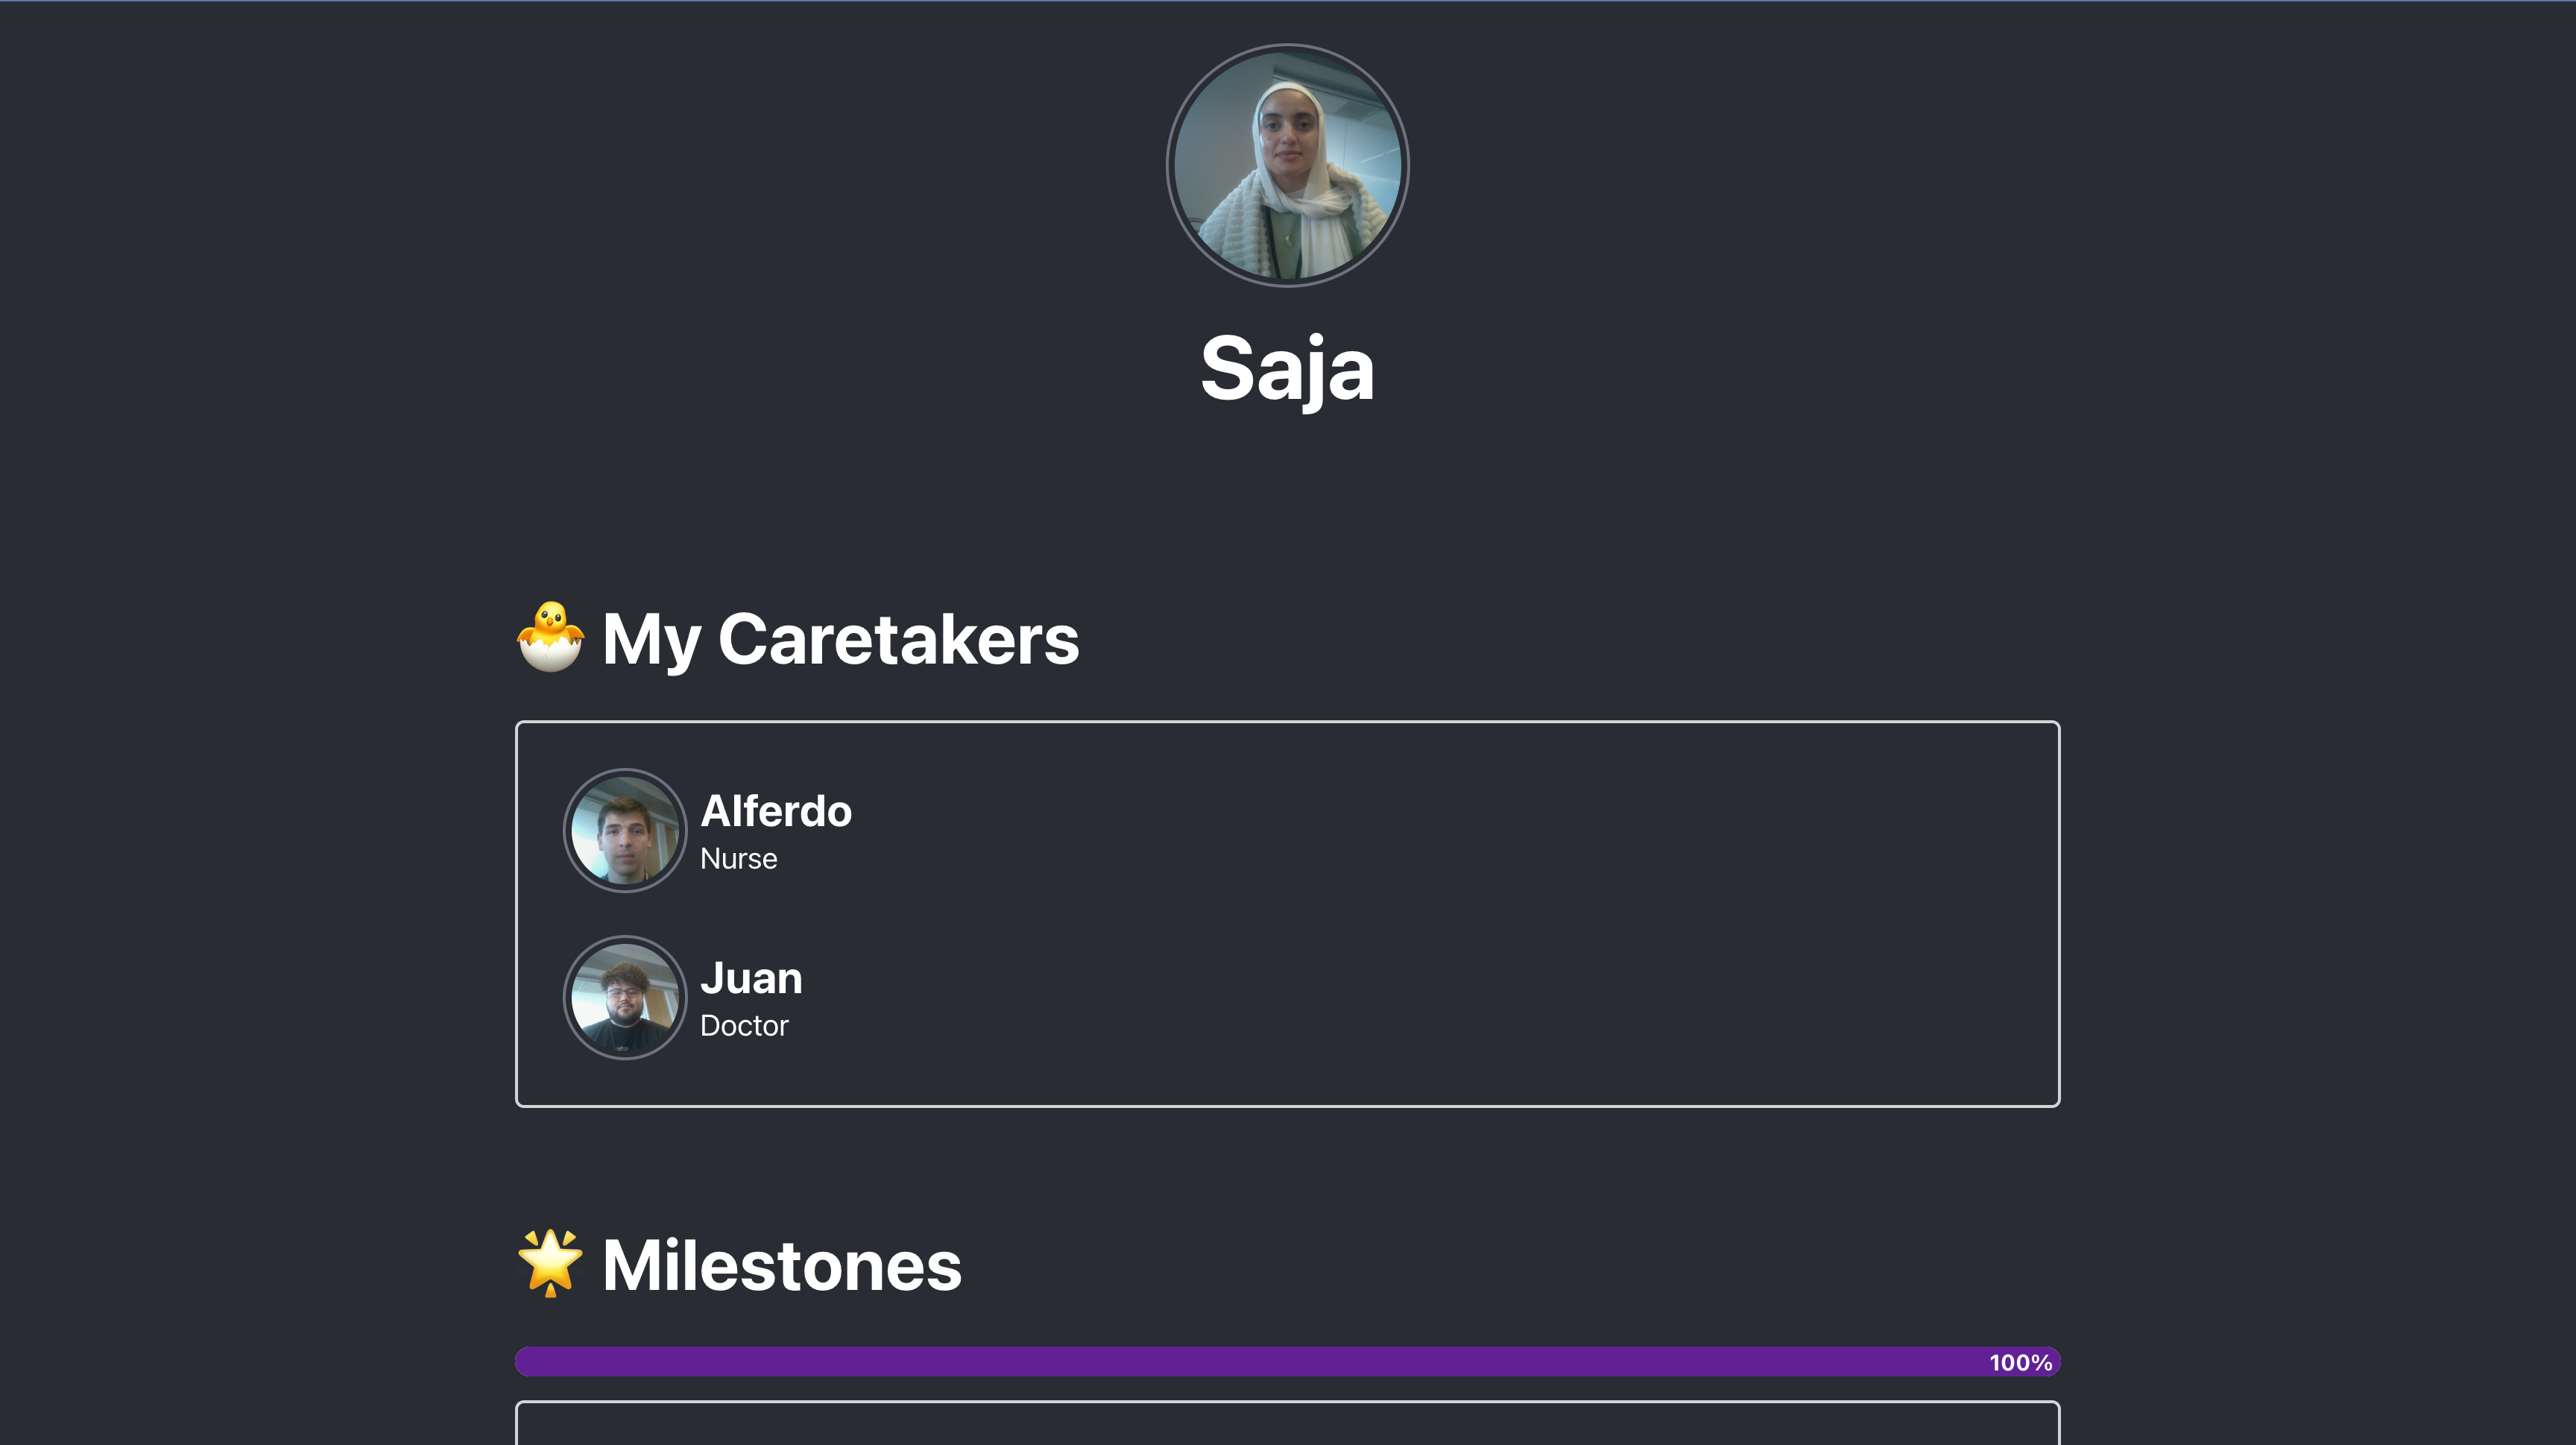Select the My Caretakers heading
Viewport: 2576px width, 1445px height.
(x=840, y=639)
